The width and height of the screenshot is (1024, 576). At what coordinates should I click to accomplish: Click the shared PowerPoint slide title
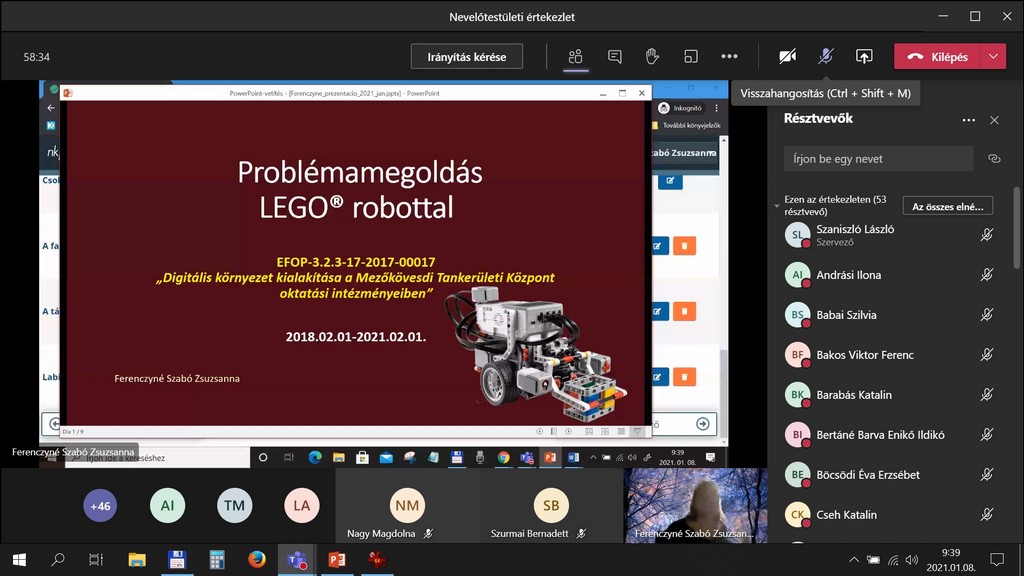(x=359, y=190)
